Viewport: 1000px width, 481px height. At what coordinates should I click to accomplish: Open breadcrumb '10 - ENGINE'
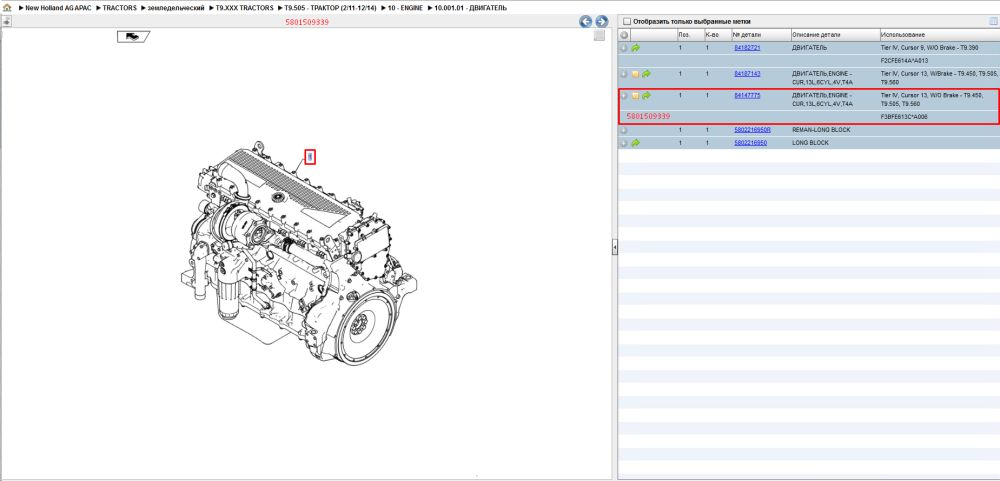tap(405, 8)
